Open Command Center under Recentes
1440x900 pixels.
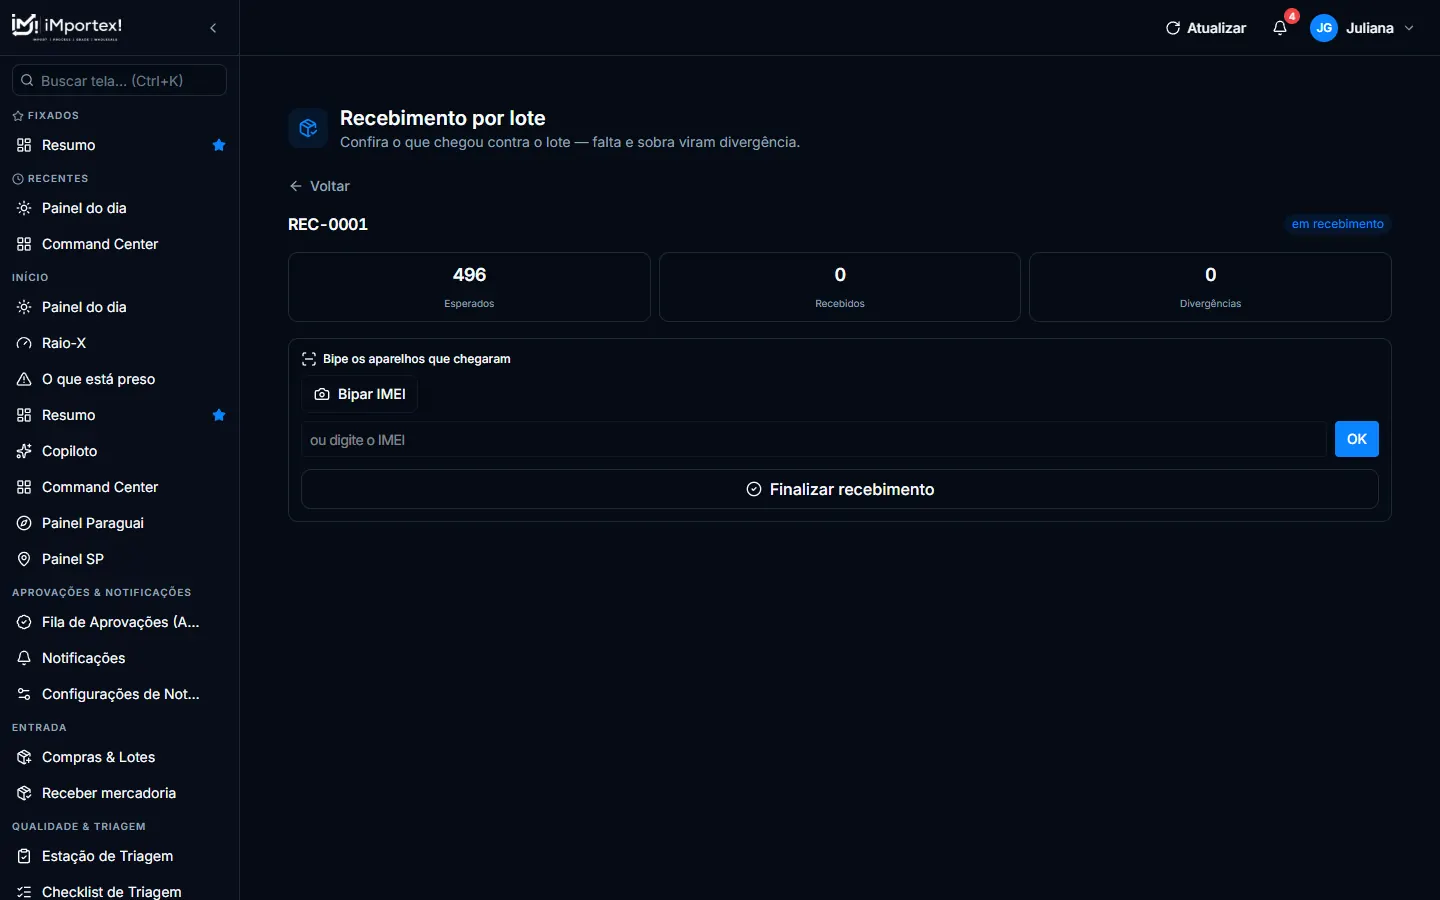coord(100,244)
